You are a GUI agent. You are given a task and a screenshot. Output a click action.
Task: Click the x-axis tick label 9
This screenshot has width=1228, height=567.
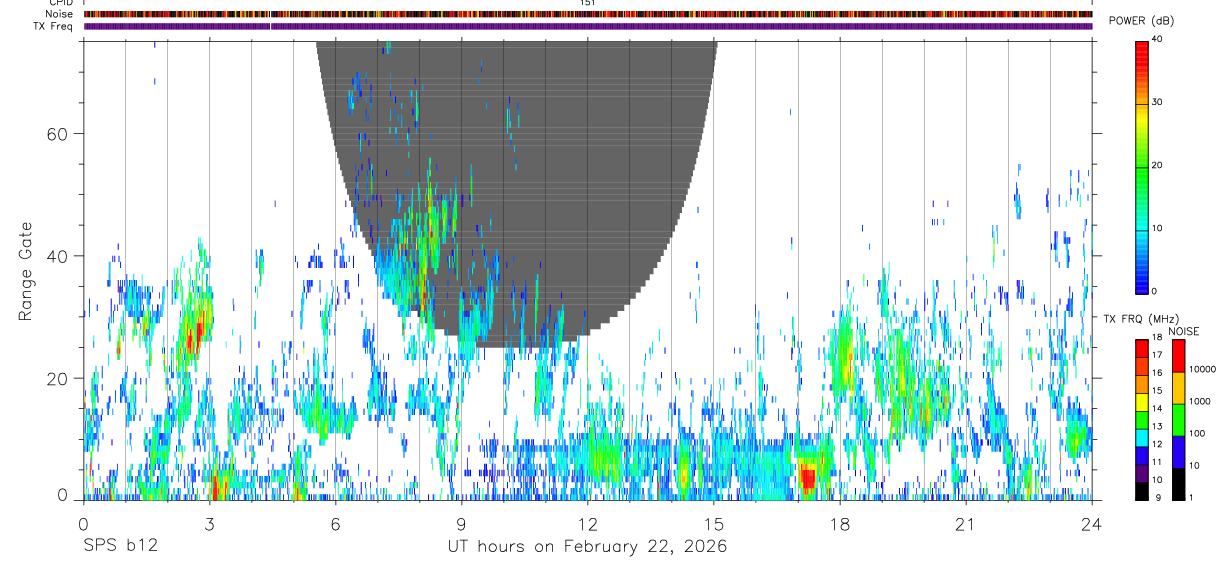point(462,524)
